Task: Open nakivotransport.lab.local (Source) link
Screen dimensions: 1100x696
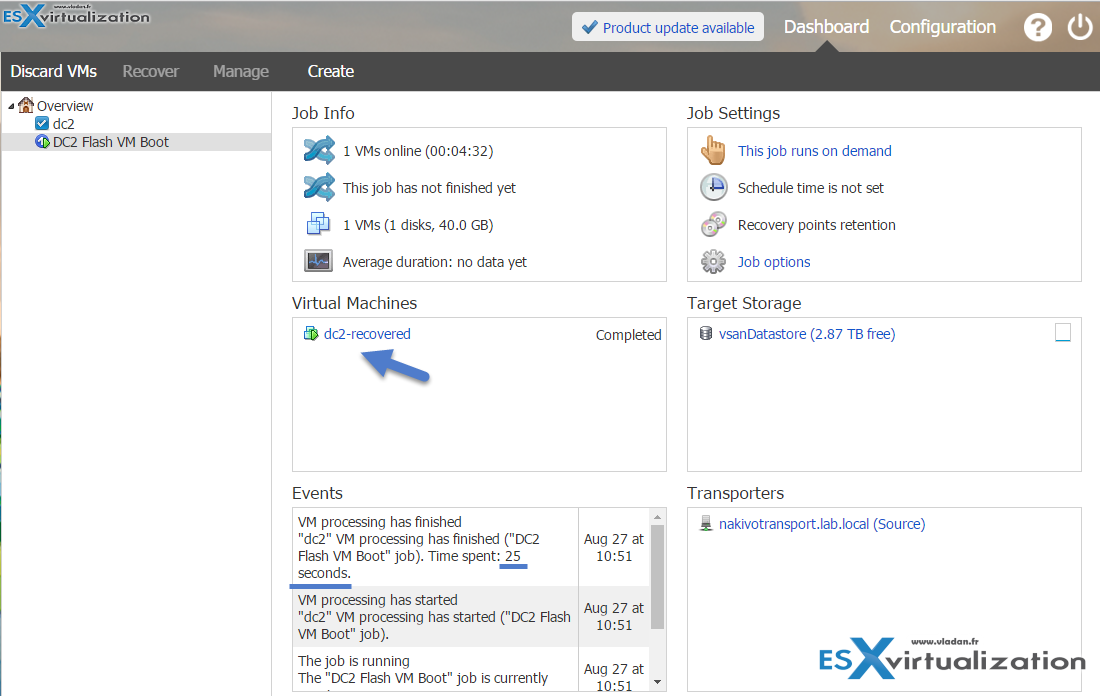Action: point(822,524)
